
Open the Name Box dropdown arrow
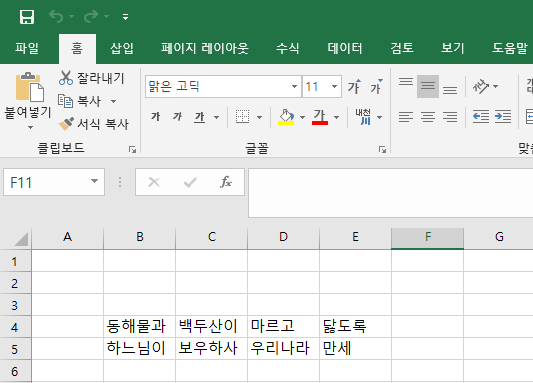pos(94,181)
